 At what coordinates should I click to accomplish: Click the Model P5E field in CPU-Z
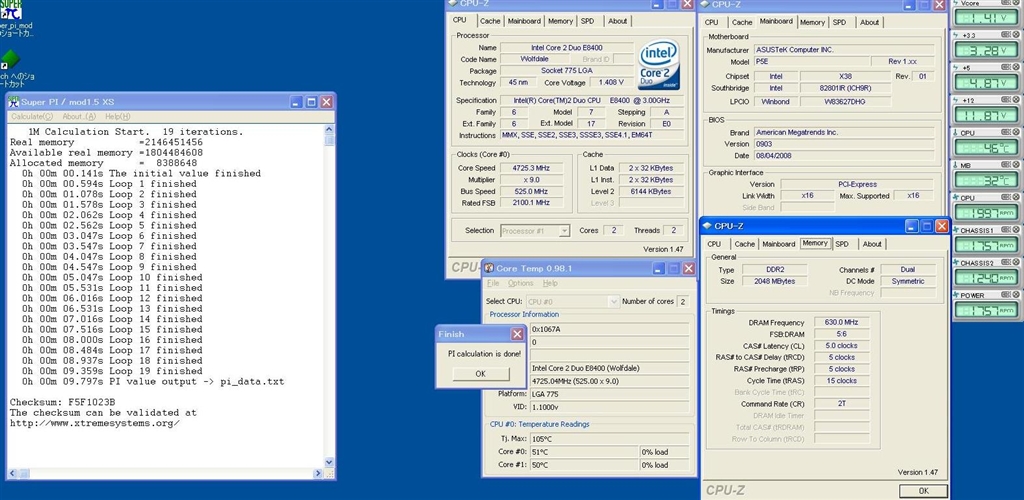pos(812,61)
